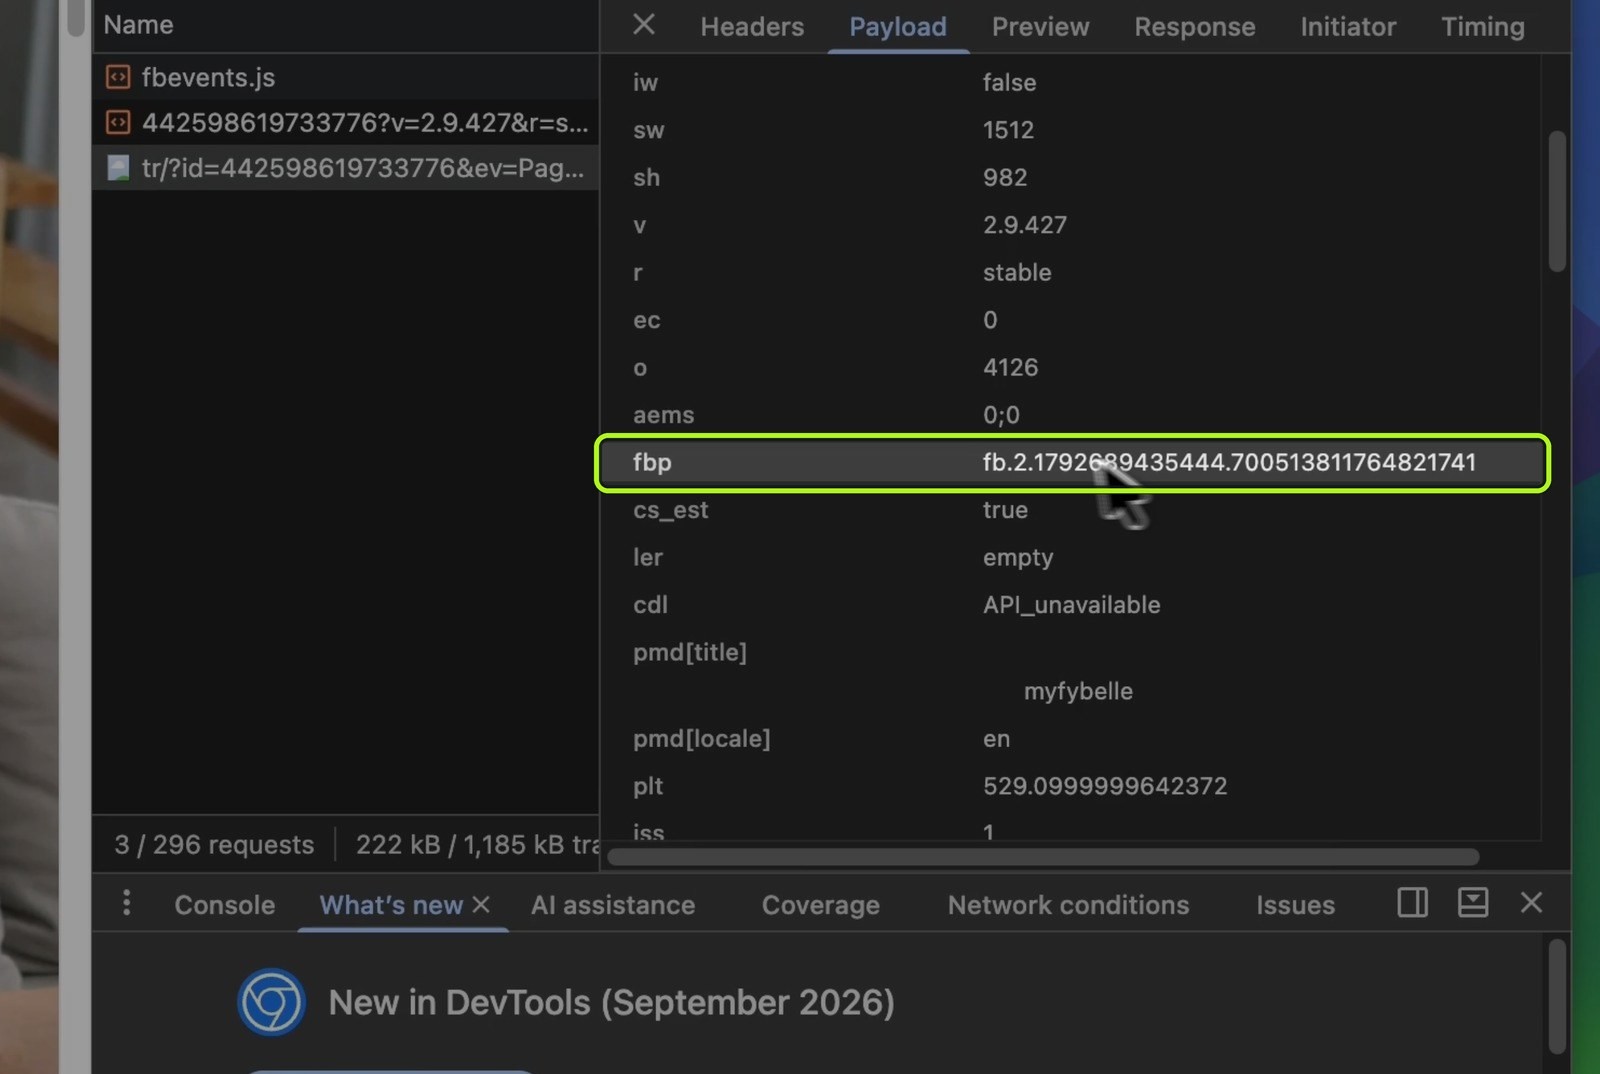Close the DevTools drawer with the X
Image resolution: width=1600 pixels, height=1074 pixels.
pyautogui.click(x=1531, y=903)
